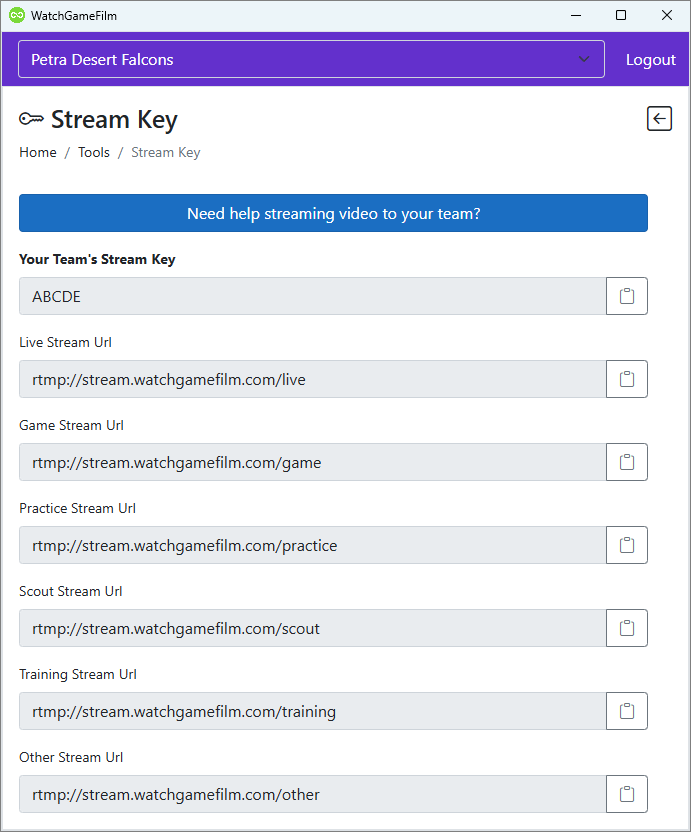Screen dimensions: 691x832
Task: Click the back arrow icon button
Action: [x=659, y=119]
